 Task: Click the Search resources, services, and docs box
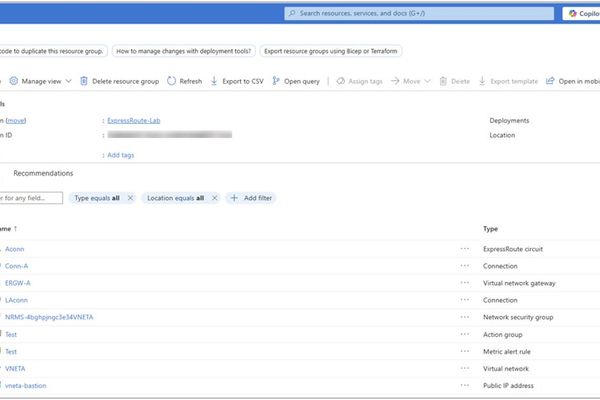419,13
